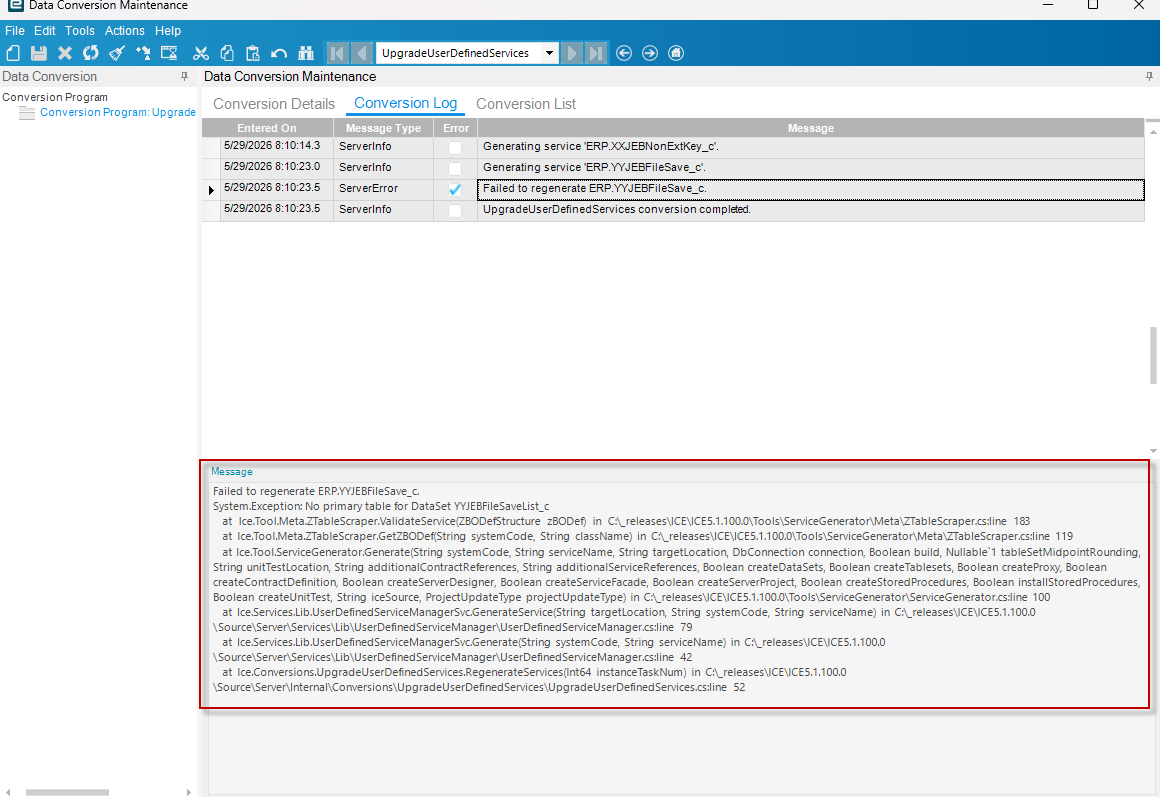Click the Refresh arrows toolbar icon
Viewport: 1160px width, 797px height.
point(91,53)
